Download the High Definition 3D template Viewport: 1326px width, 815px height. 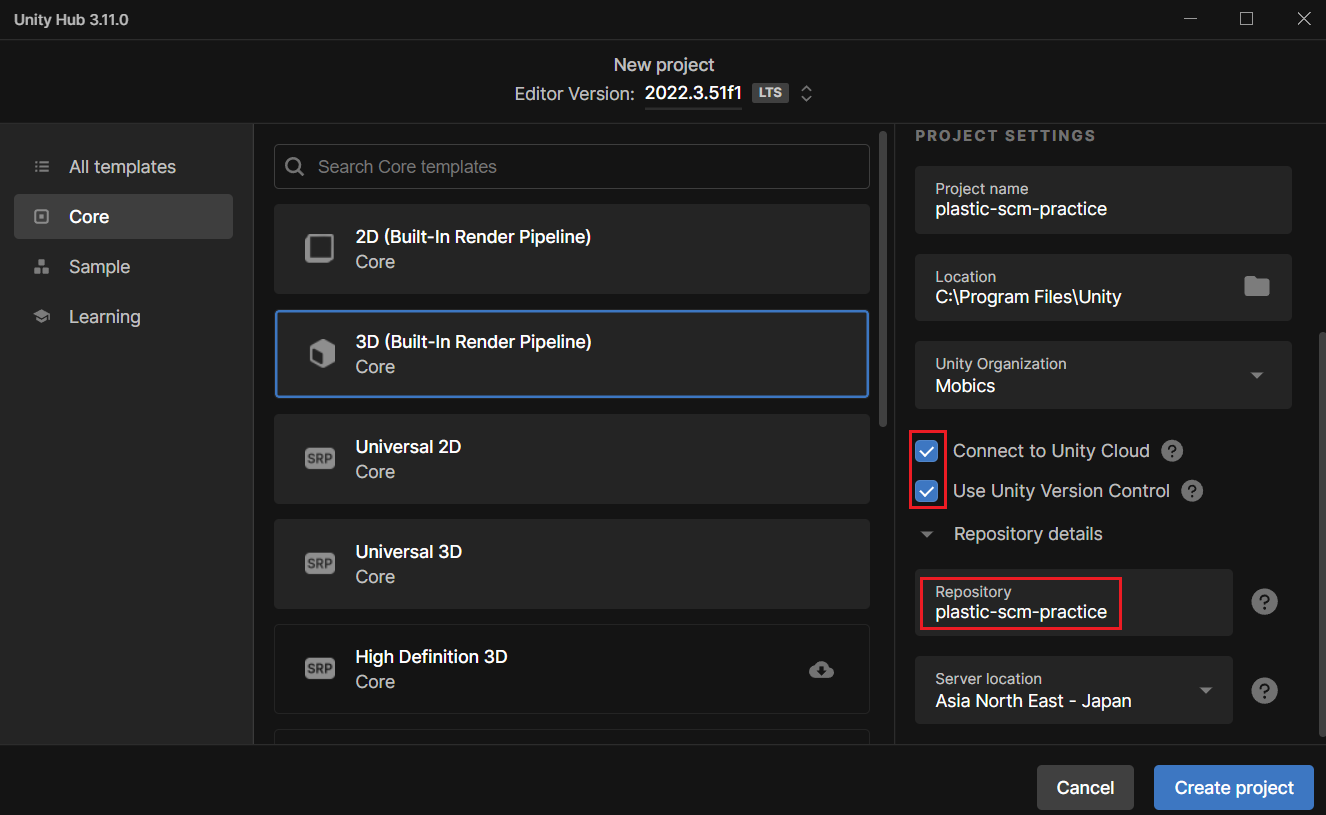[821, 670]
